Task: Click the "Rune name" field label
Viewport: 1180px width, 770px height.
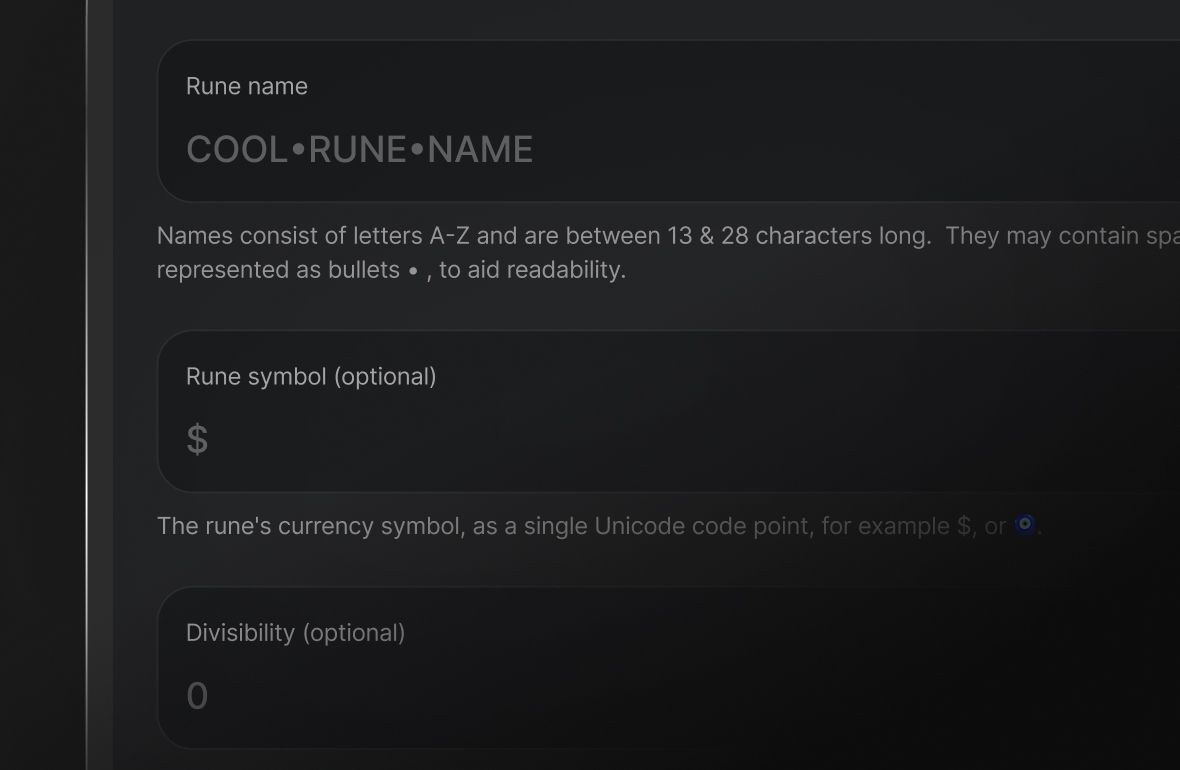Action: pyautogui.click(x=247, y=87)
